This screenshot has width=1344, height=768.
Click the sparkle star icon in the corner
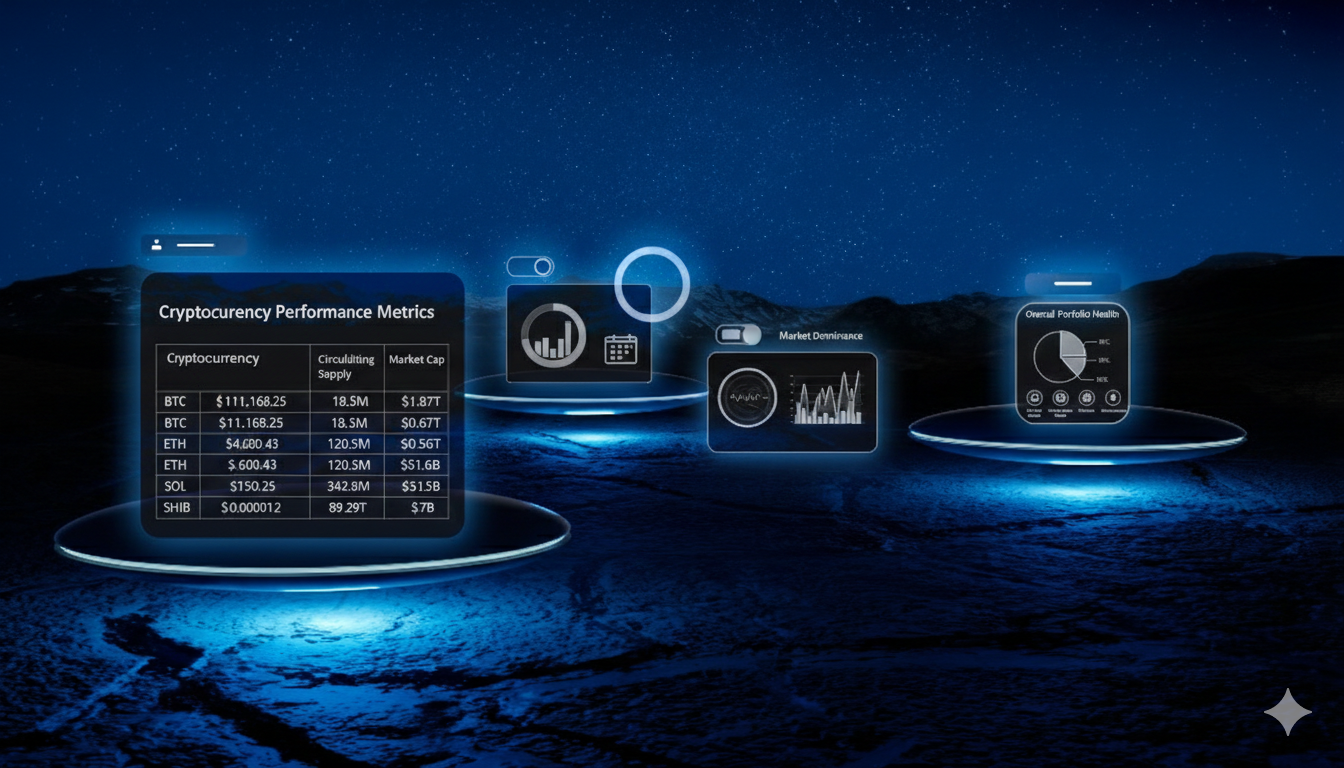coord(1287,712)
